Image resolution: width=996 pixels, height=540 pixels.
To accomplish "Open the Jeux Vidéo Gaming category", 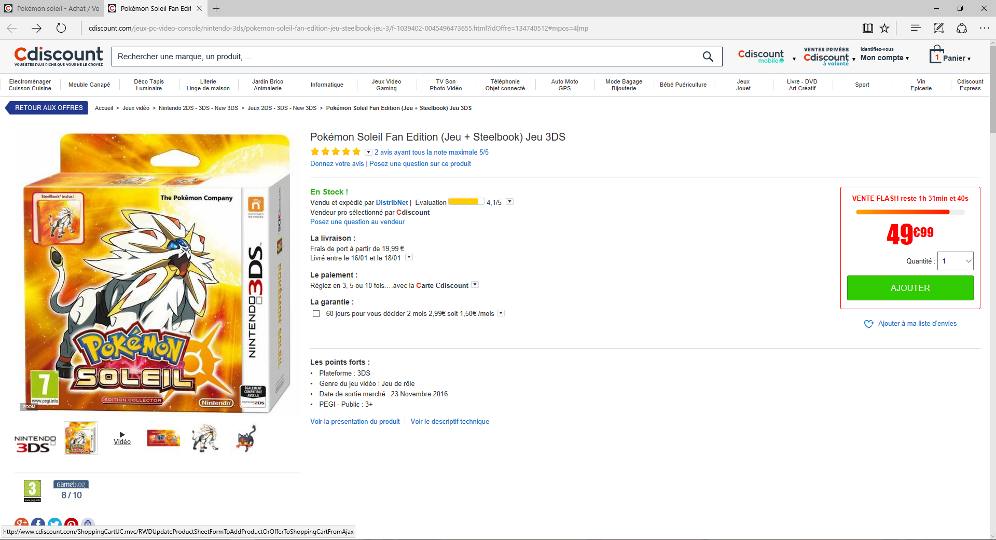I will [386, 85].
